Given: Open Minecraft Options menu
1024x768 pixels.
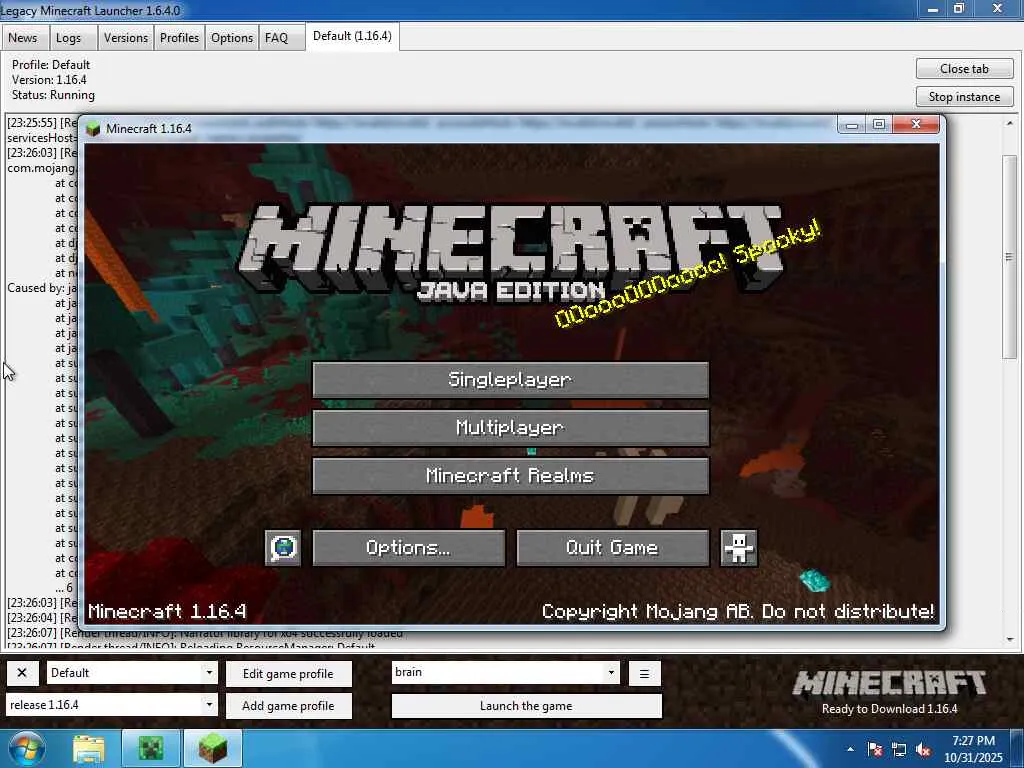Looking at the screenshot, I should point(409,547).
